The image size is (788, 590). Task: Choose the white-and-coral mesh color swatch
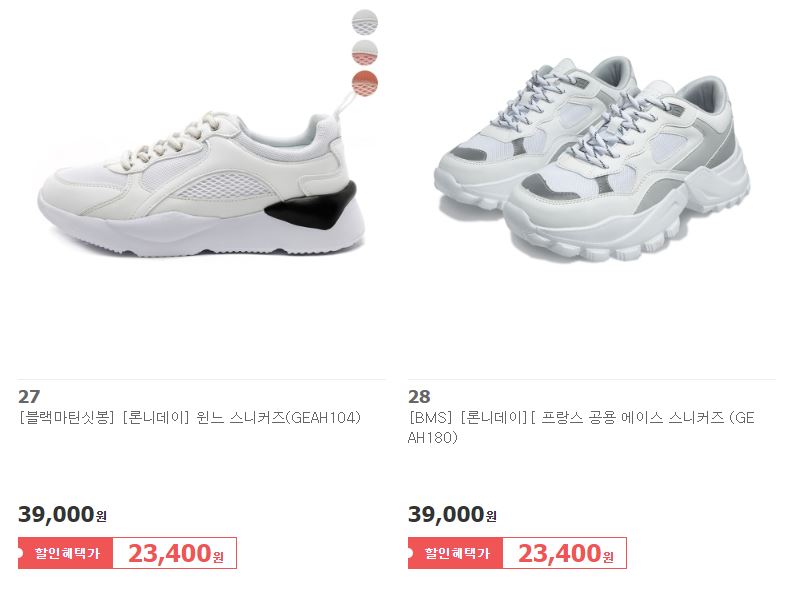pyautogui.click(x=364, y=53)
